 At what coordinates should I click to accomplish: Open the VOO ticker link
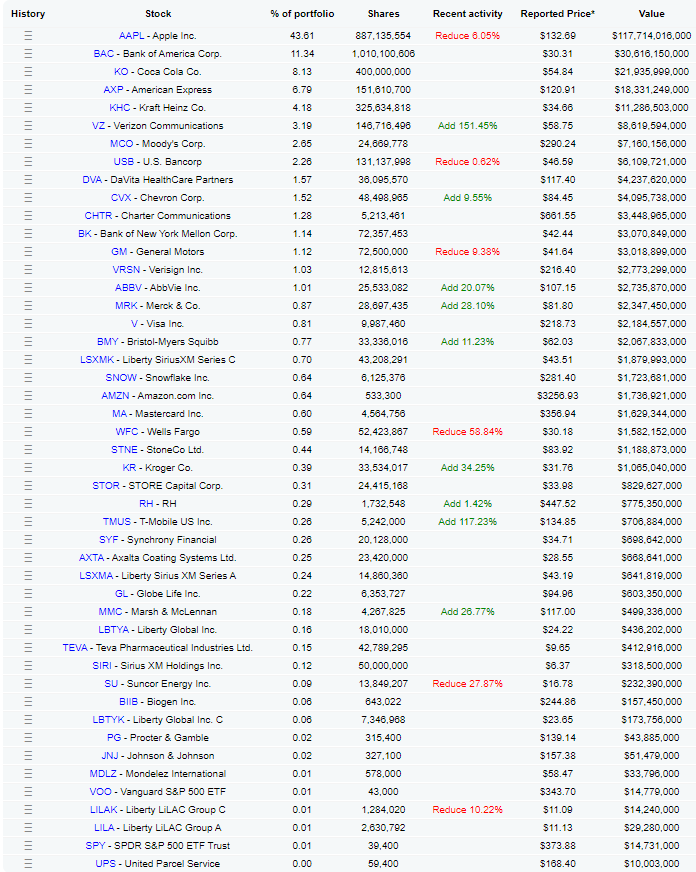pos(101,791)
